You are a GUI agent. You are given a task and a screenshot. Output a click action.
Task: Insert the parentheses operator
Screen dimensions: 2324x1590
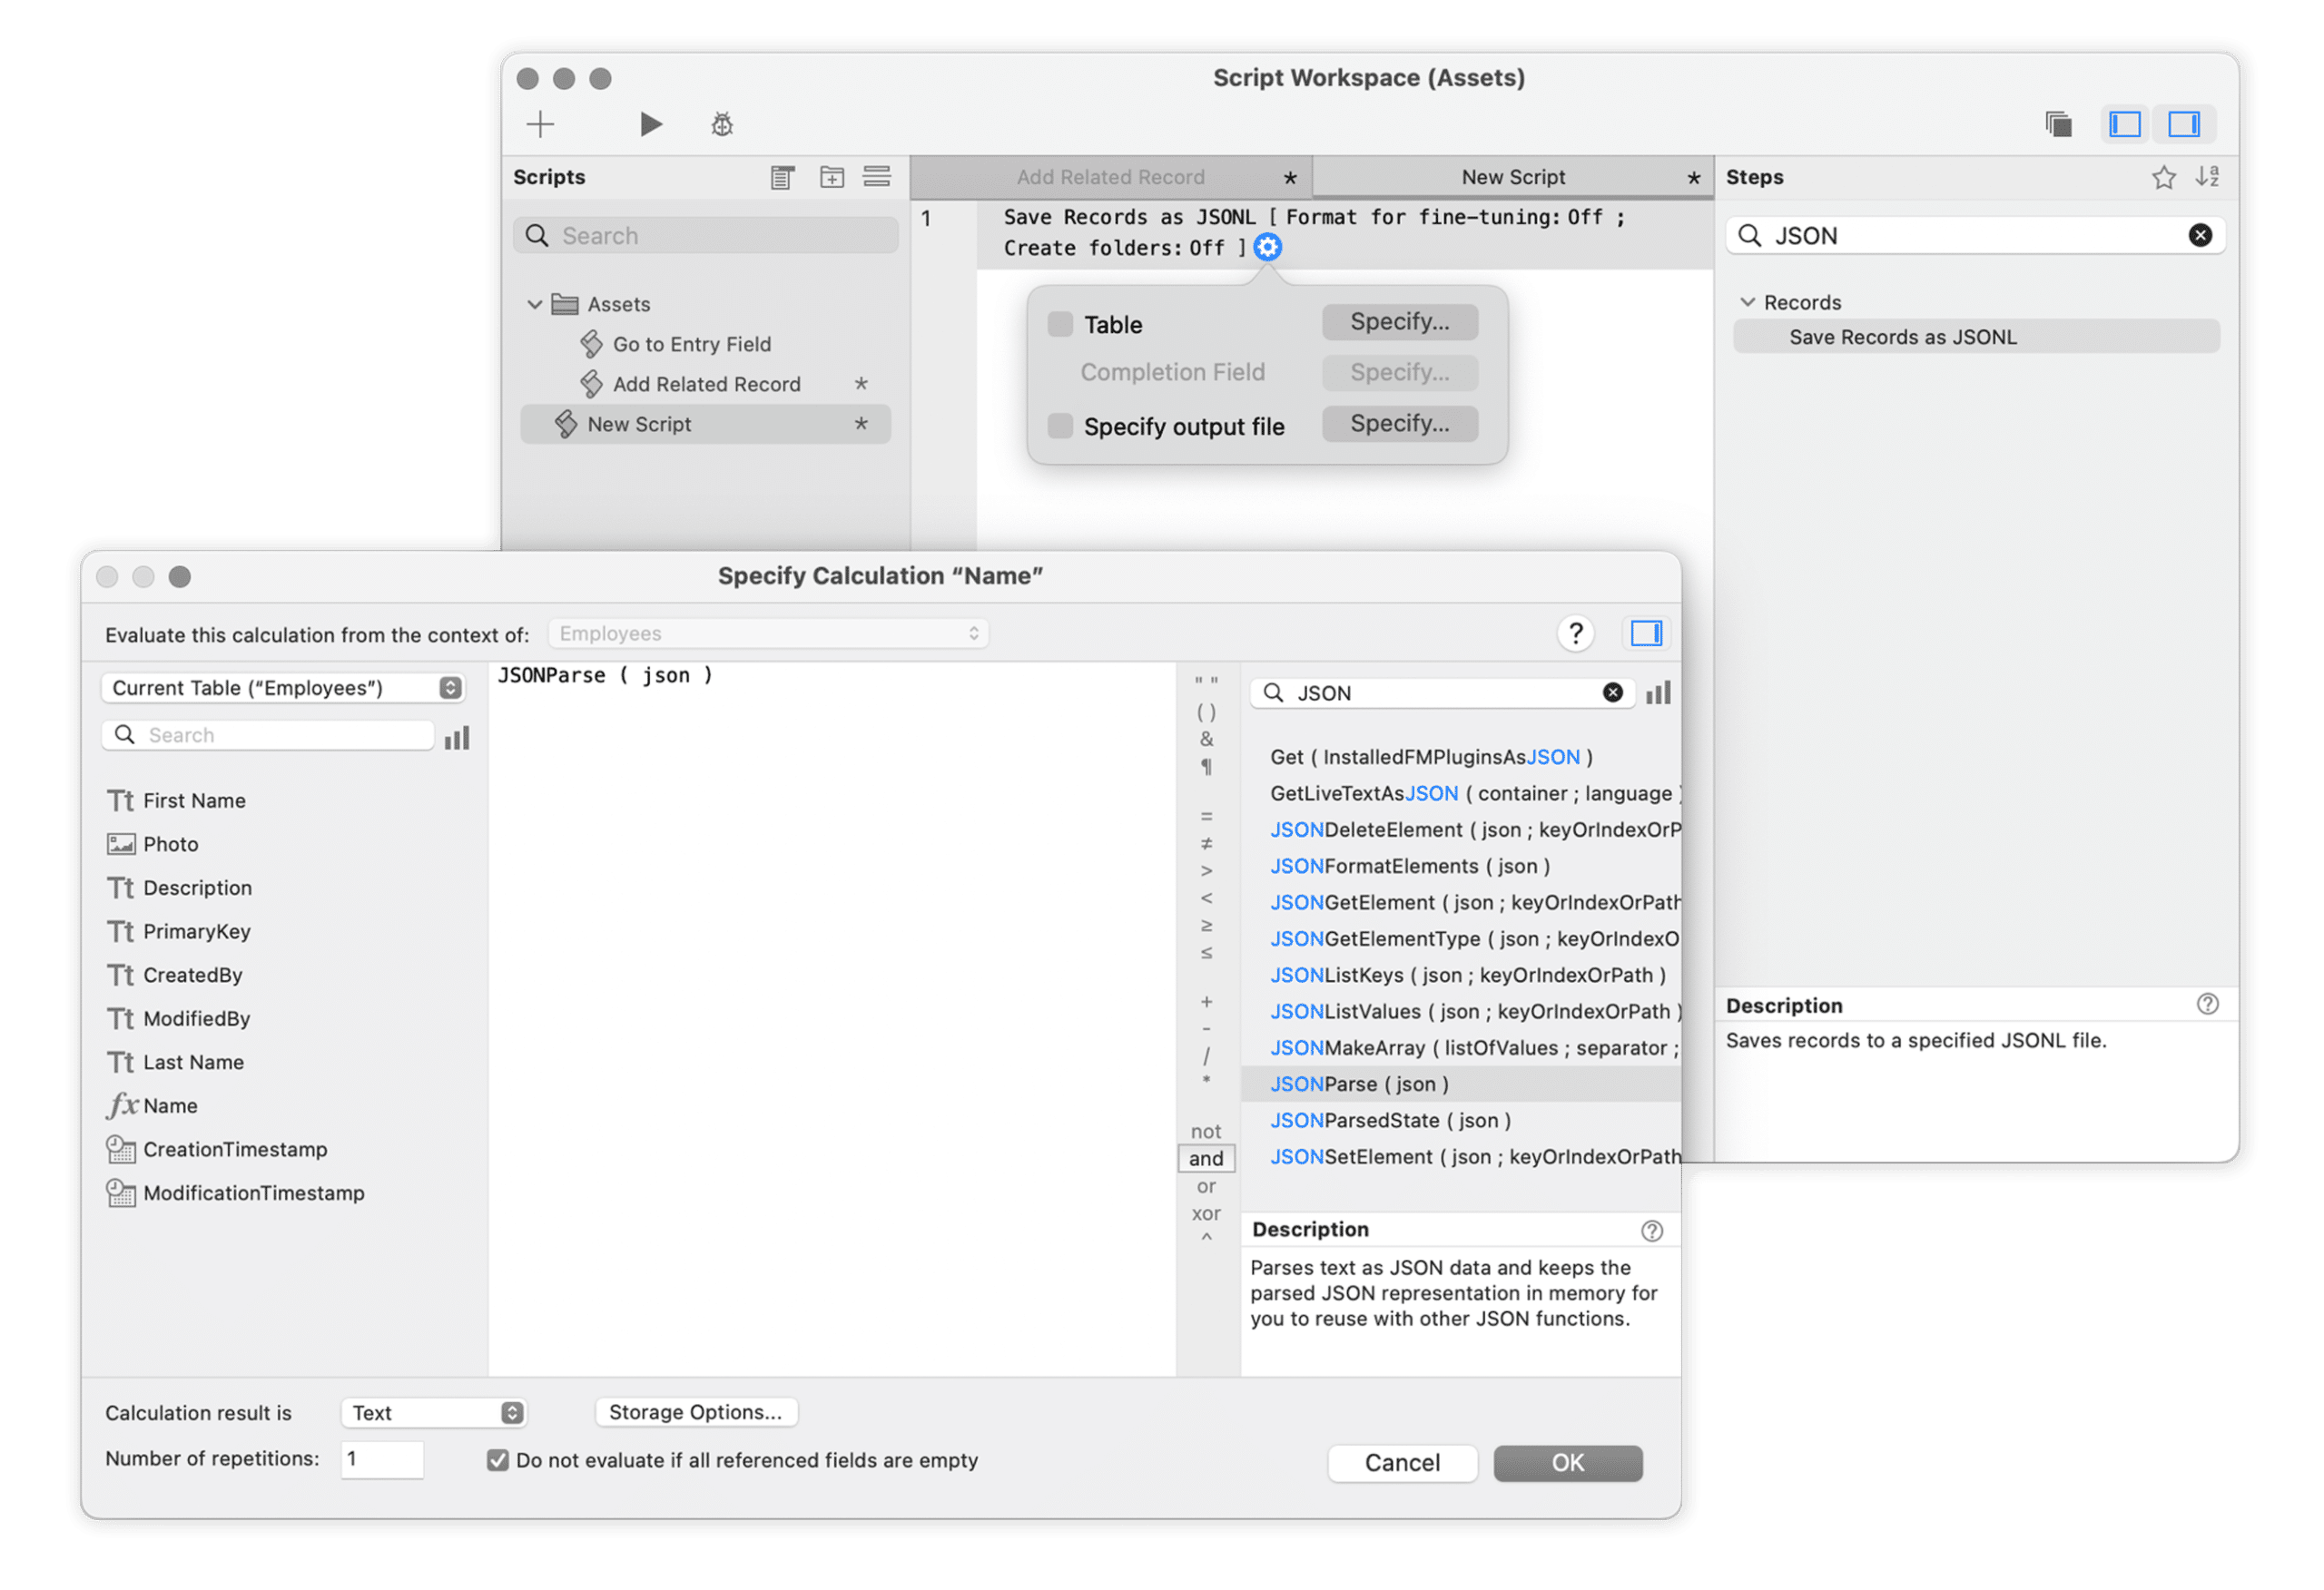tap(1206, 712)
